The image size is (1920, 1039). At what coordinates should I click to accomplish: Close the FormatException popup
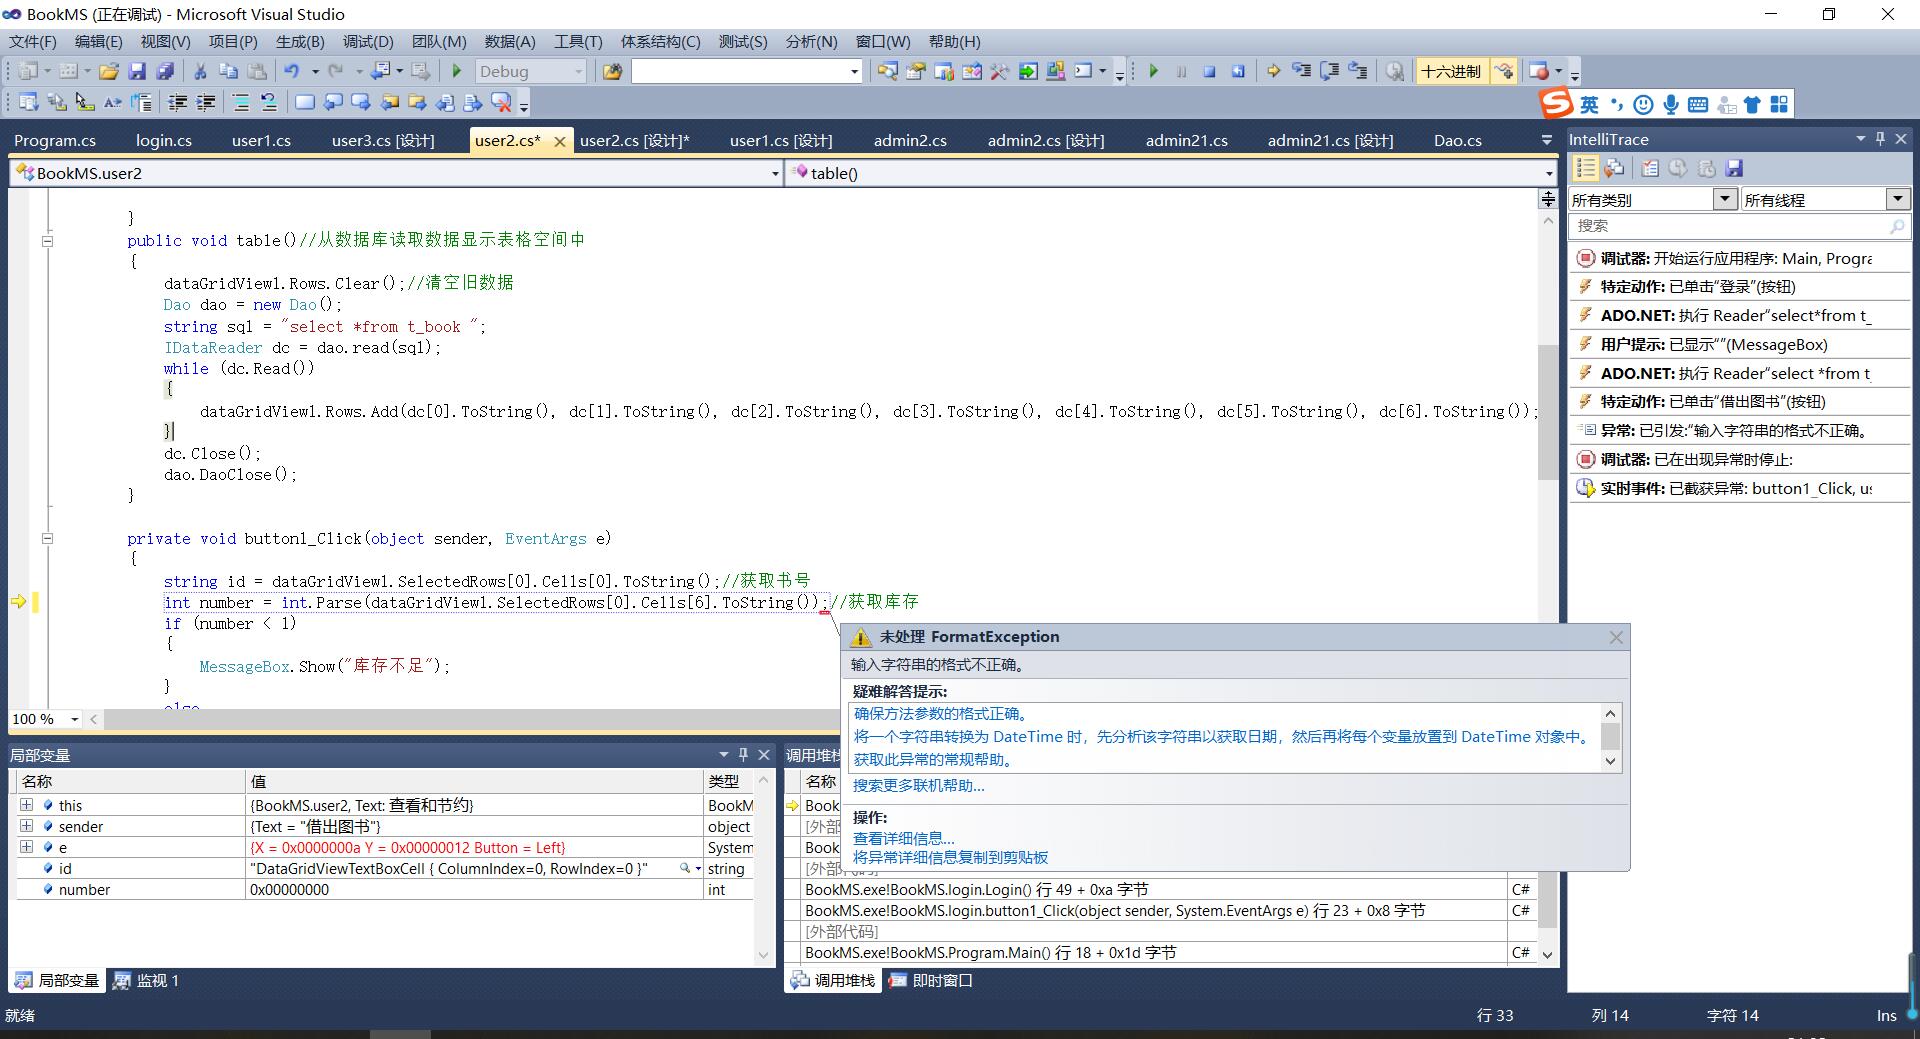pos(1616,637)
